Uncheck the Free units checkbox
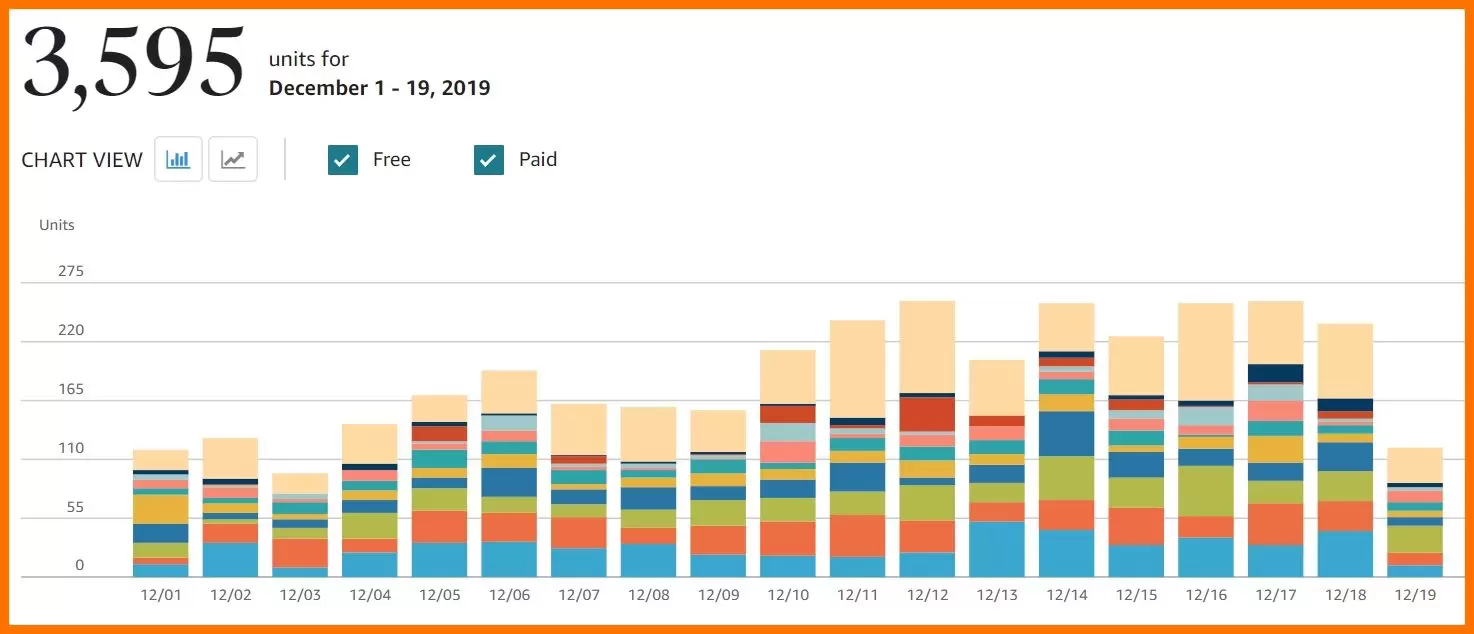 [x=343, y=160]
